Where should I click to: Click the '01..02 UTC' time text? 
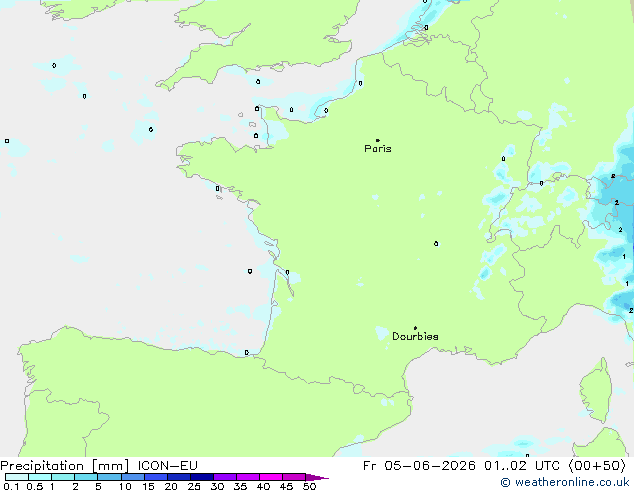click(x=522, y=466)
